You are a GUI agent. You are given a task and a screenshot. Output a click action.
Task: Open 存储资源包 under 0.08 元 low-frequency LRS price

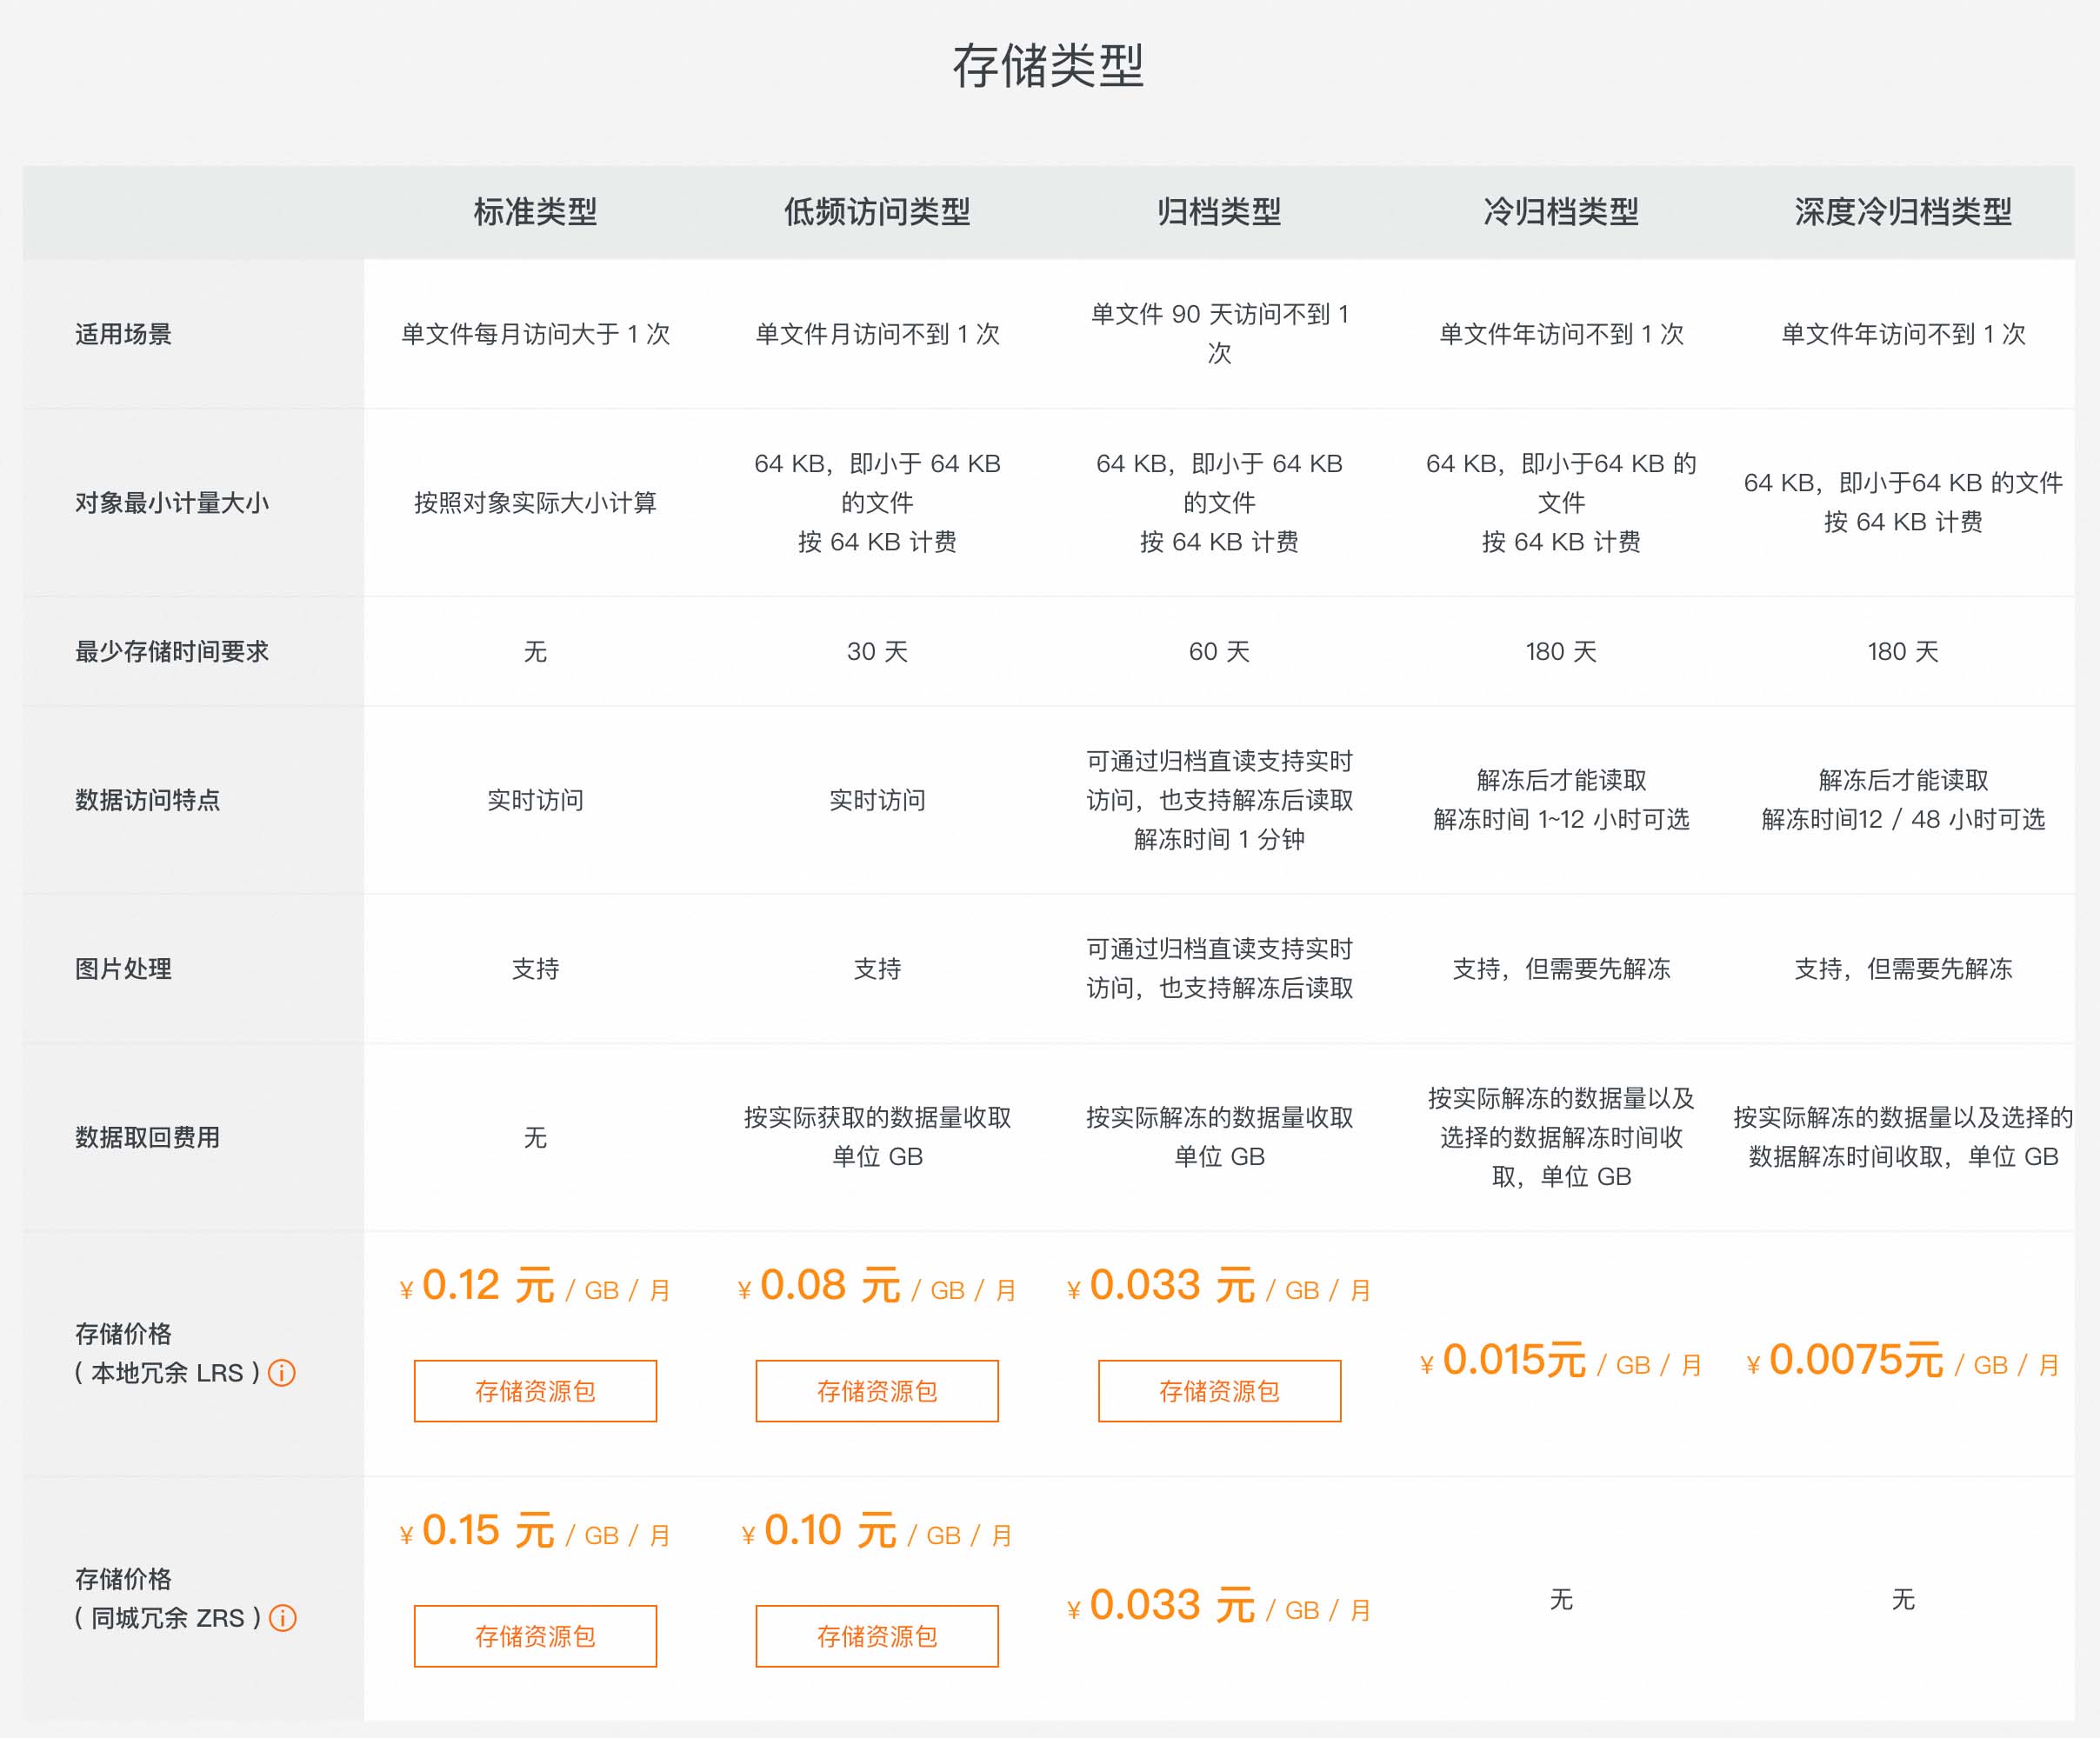point(877,1391)
